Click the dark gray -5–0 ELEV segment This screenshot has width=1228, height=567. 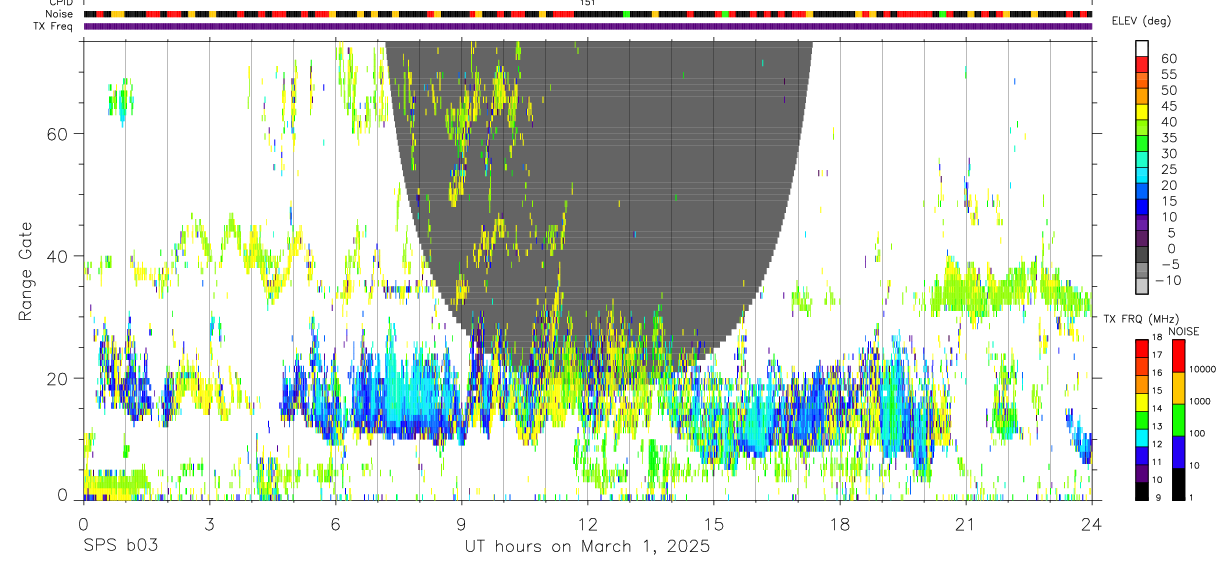pyautogui.click(x=1142, y=255)
